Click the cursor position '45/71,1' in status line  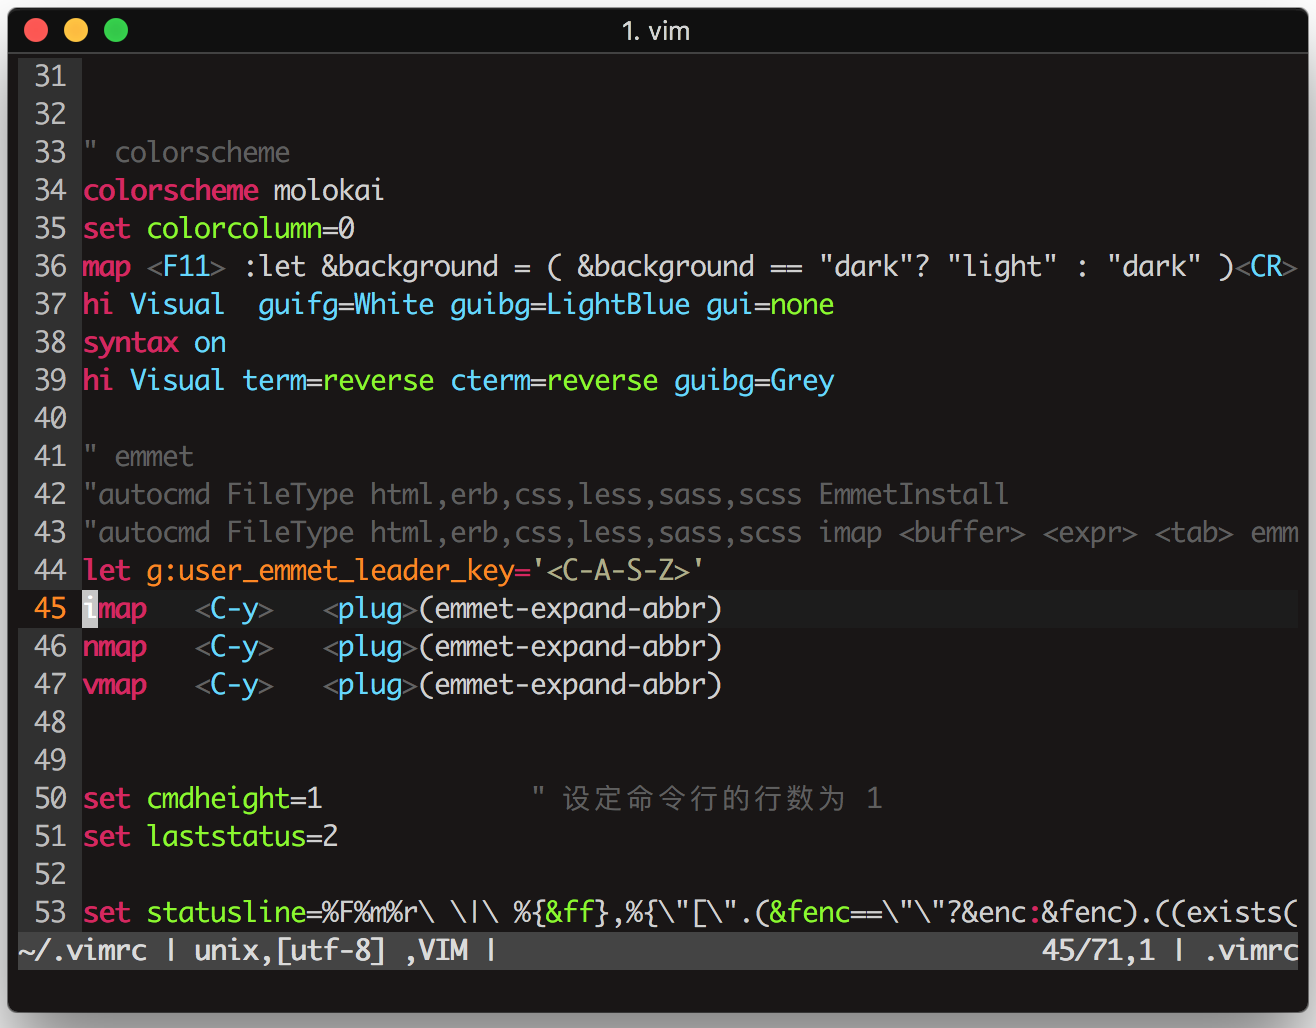(1098, 950)
